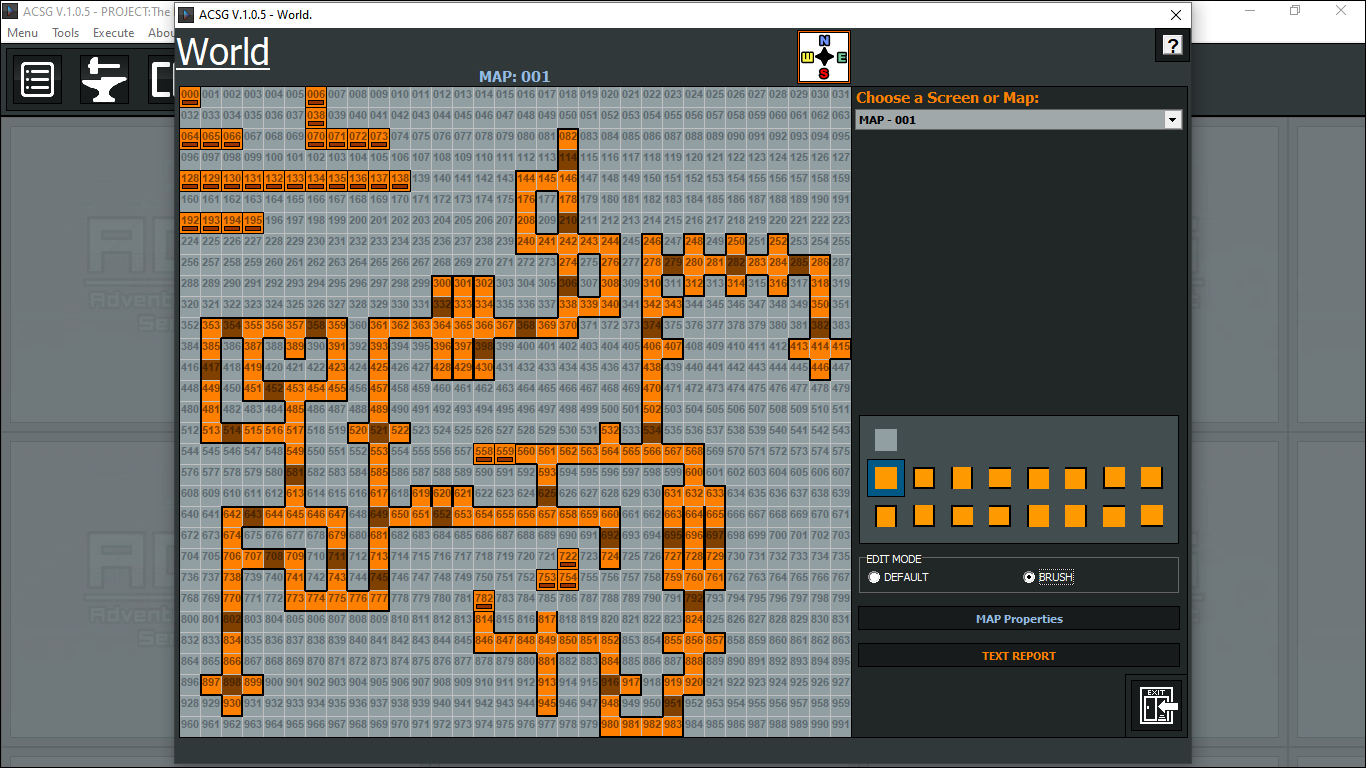Viewport: 1366px width, 768px height.
Task: Pick the tile with left and right walls
Action: tap(962, 478)
